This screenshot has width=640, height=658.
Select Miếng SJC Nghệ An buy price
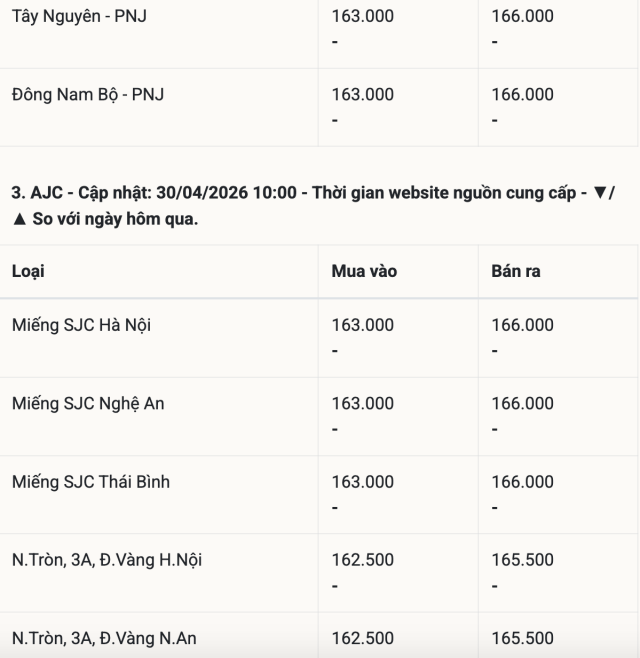click(363, 404)
